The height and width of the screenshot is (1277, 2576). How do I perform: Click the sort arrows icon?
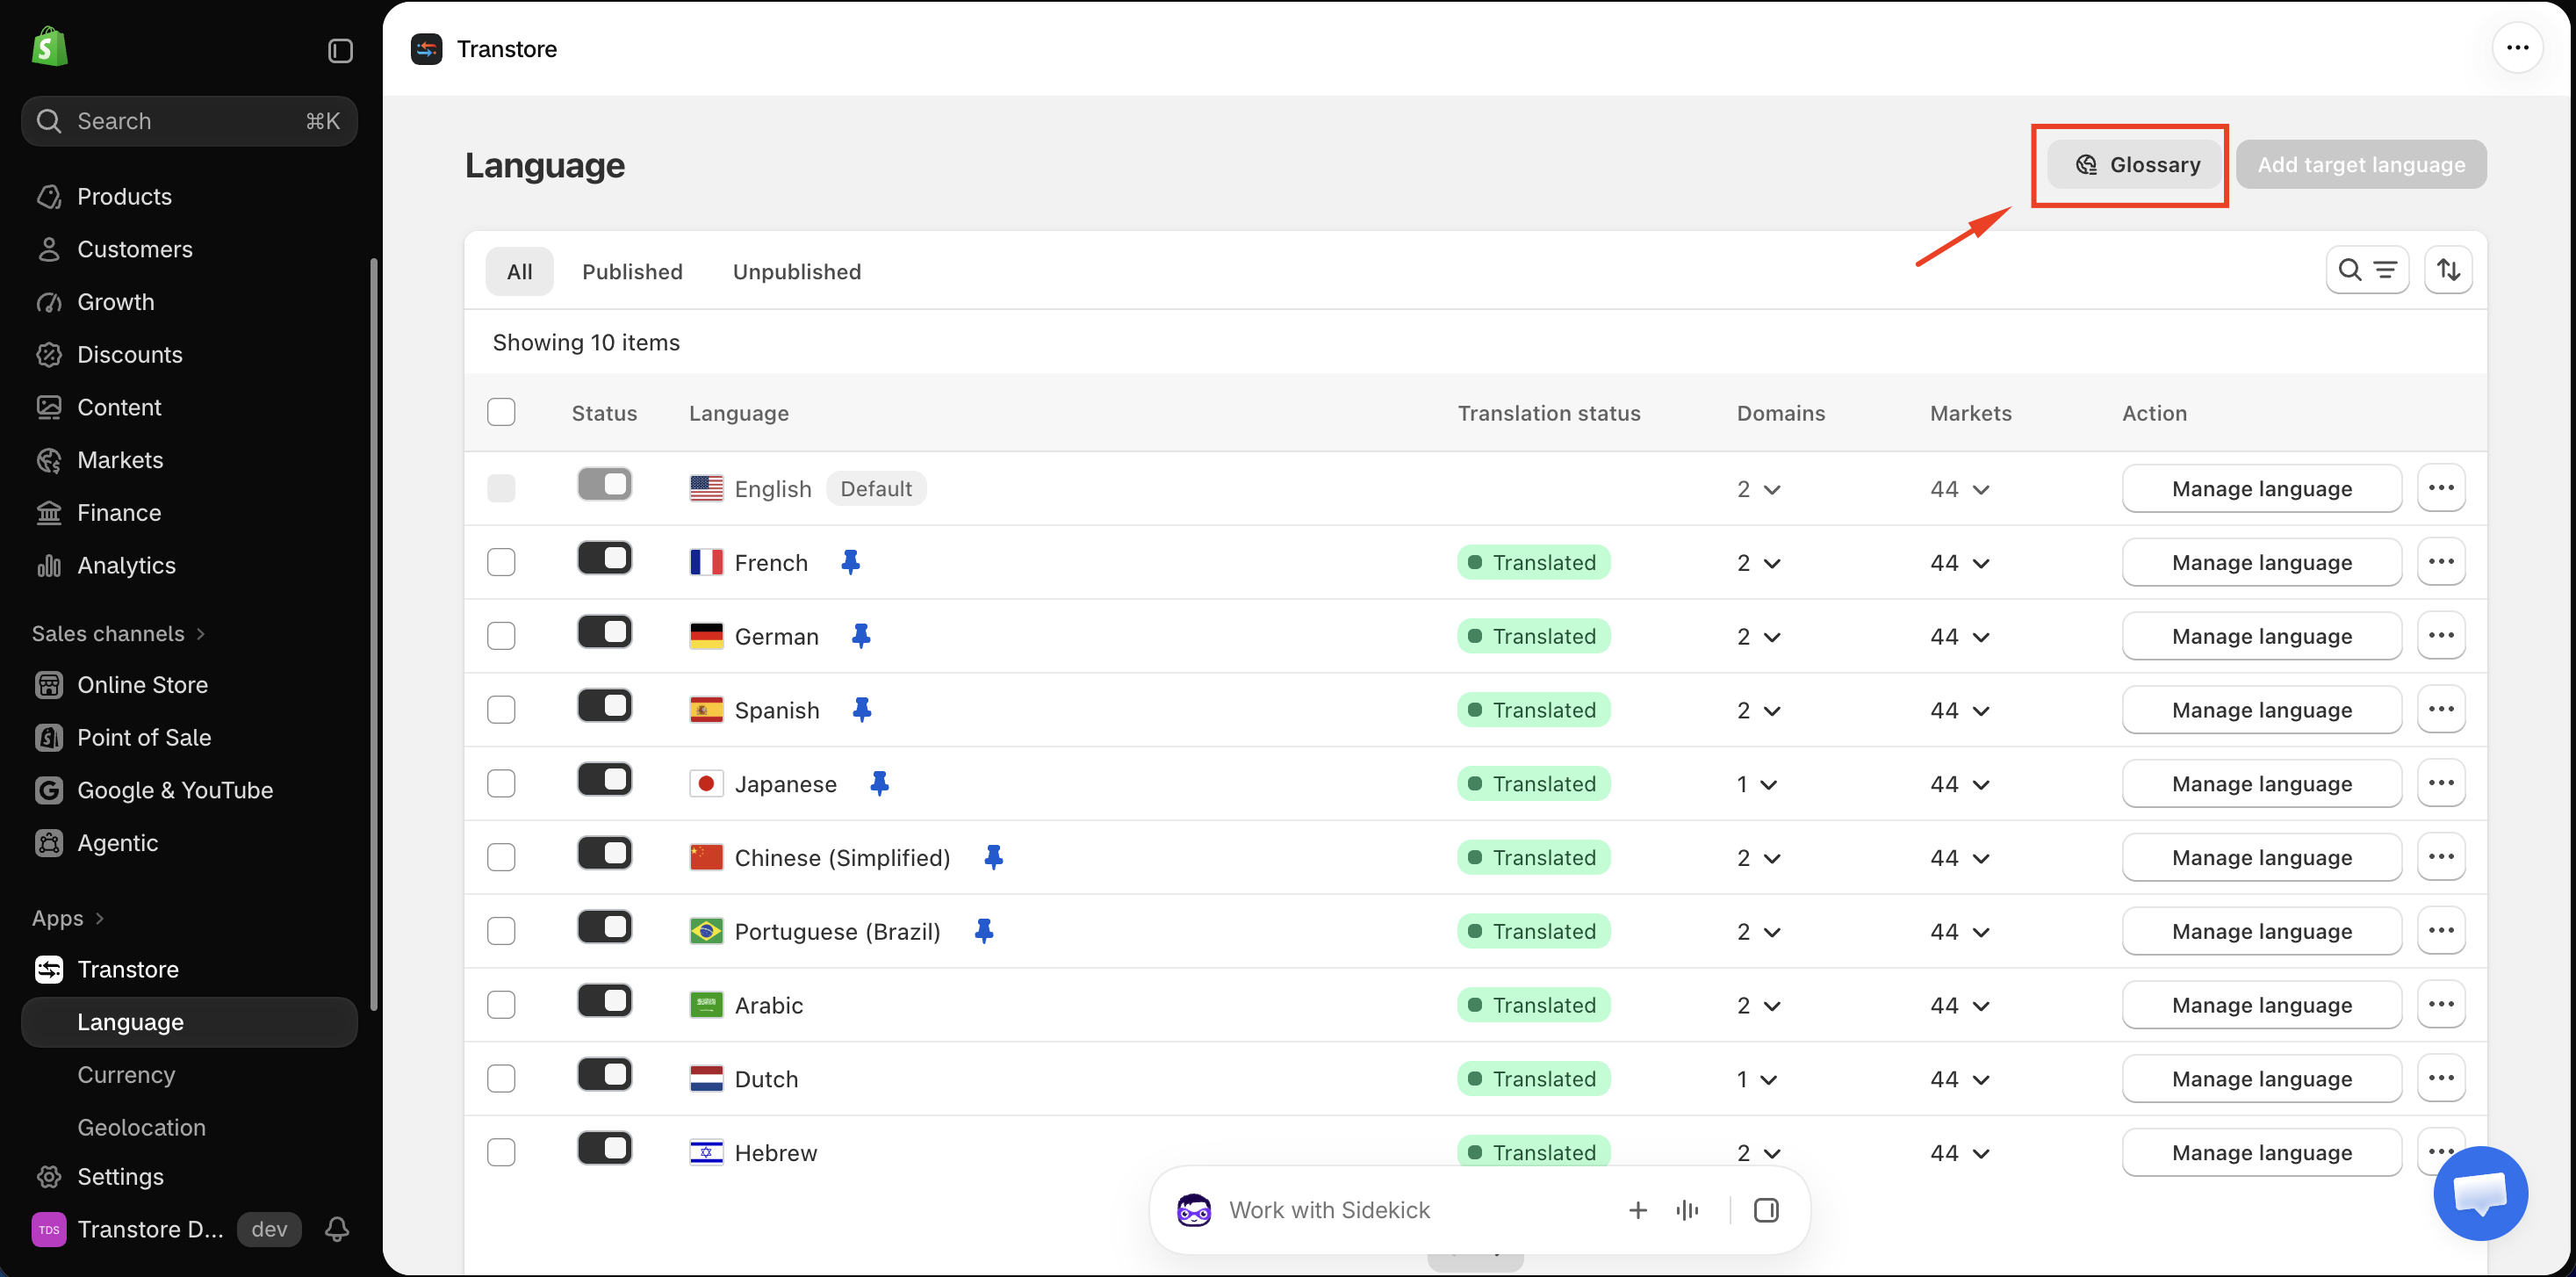(2448, 270)
